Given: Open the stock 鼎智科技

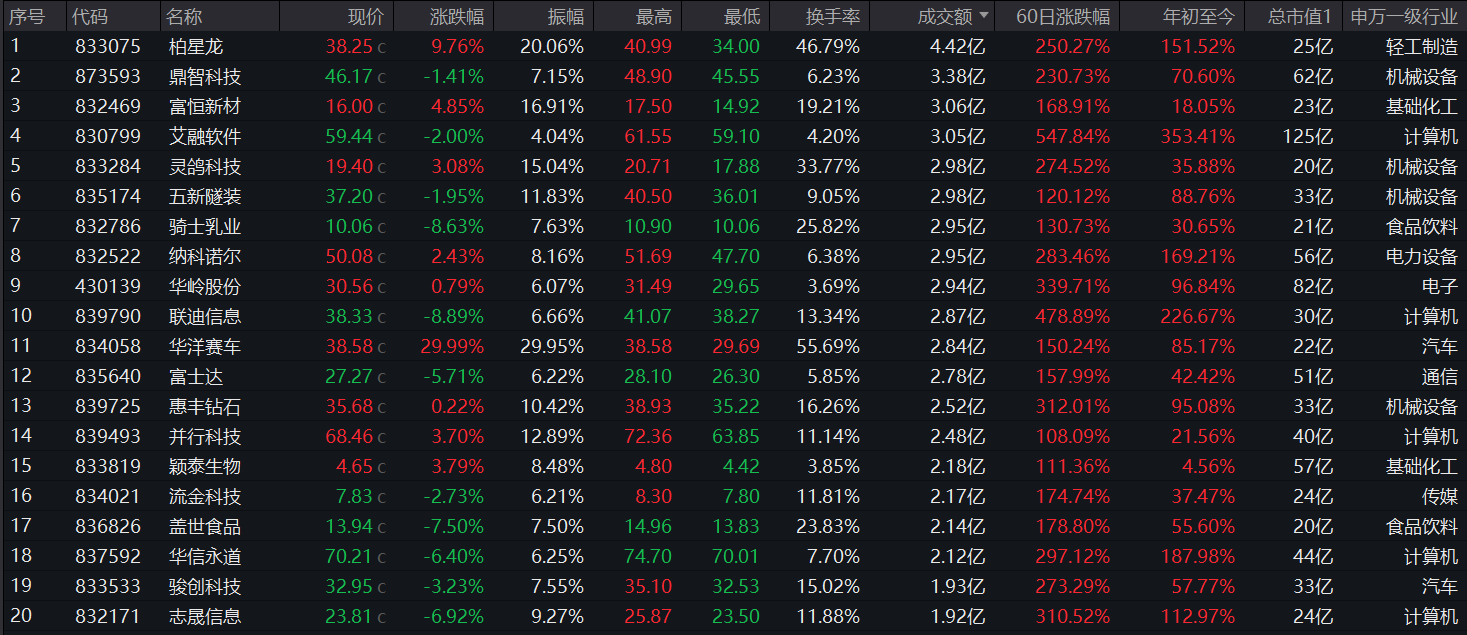Looking at the screenshot, I should click(205, 76).
